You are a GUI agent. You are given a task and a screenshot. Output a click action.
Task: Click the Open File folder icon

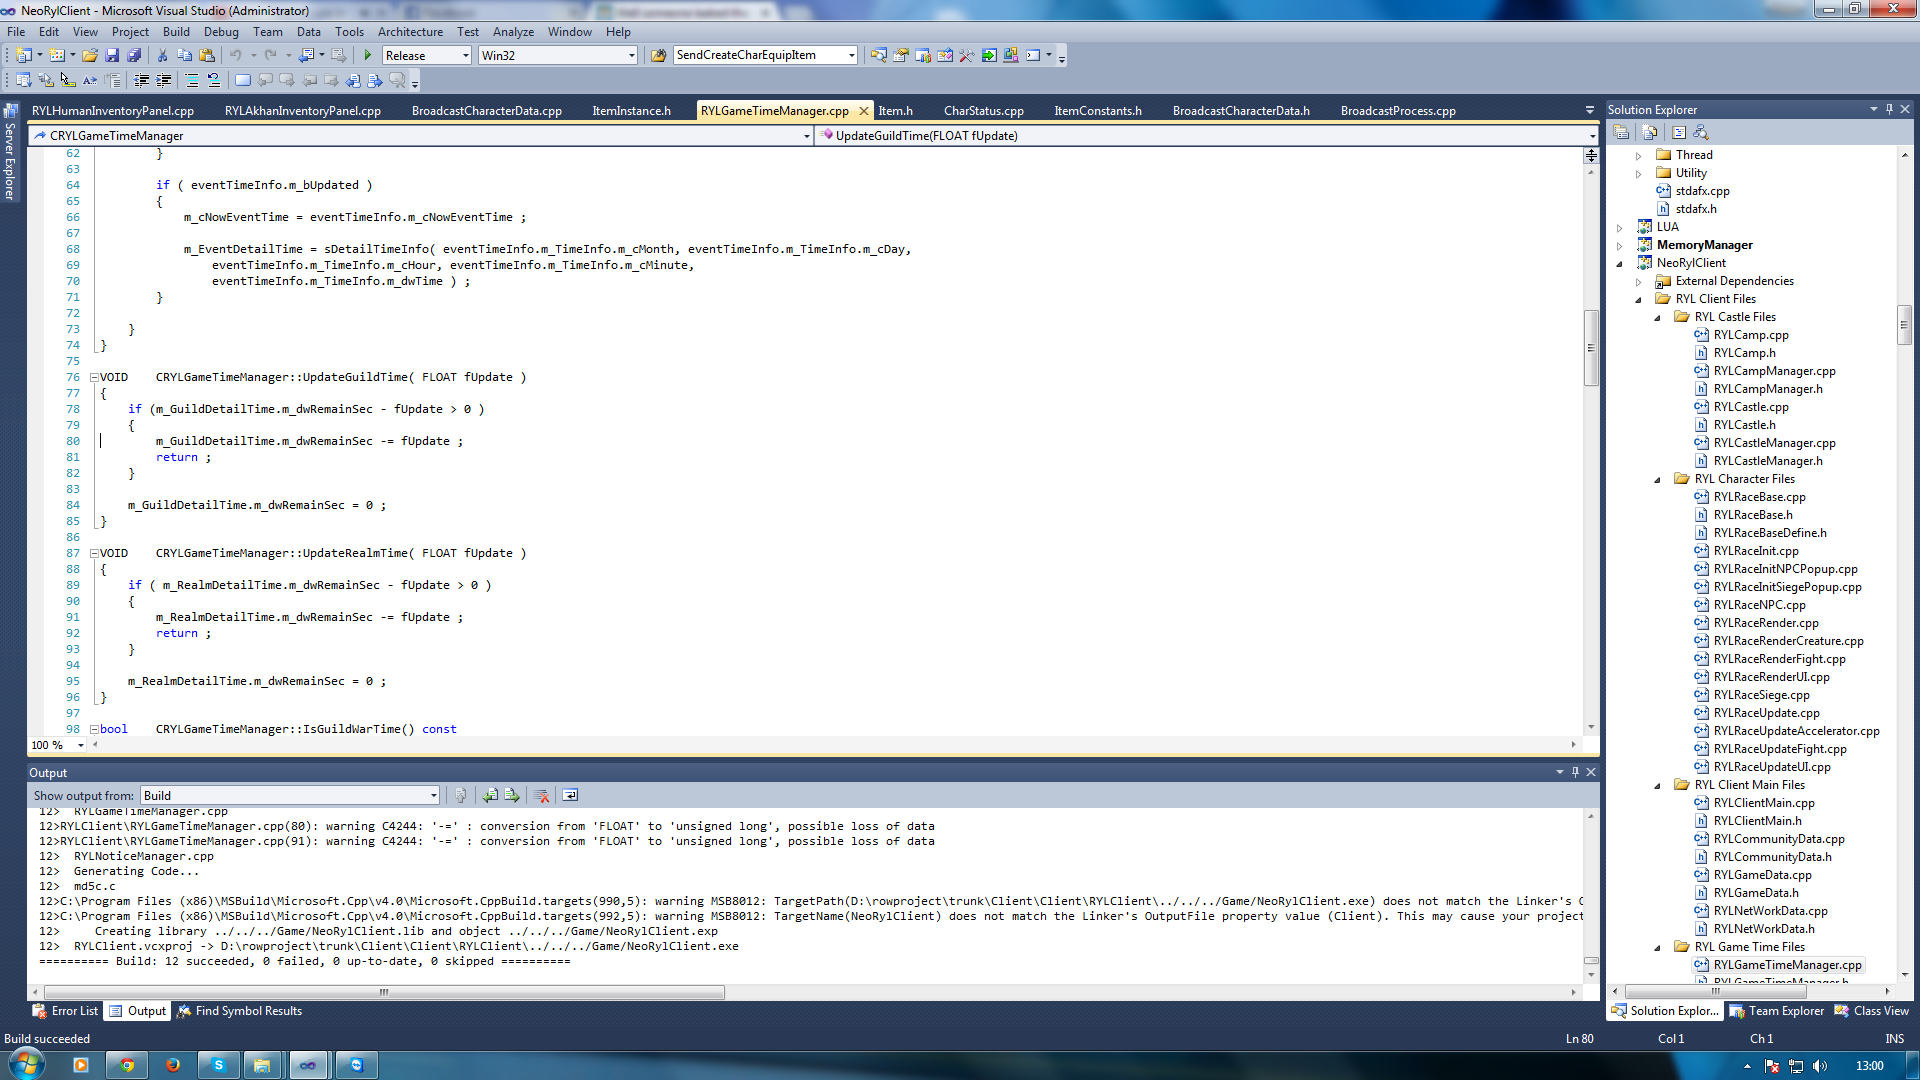coord(90,56)
